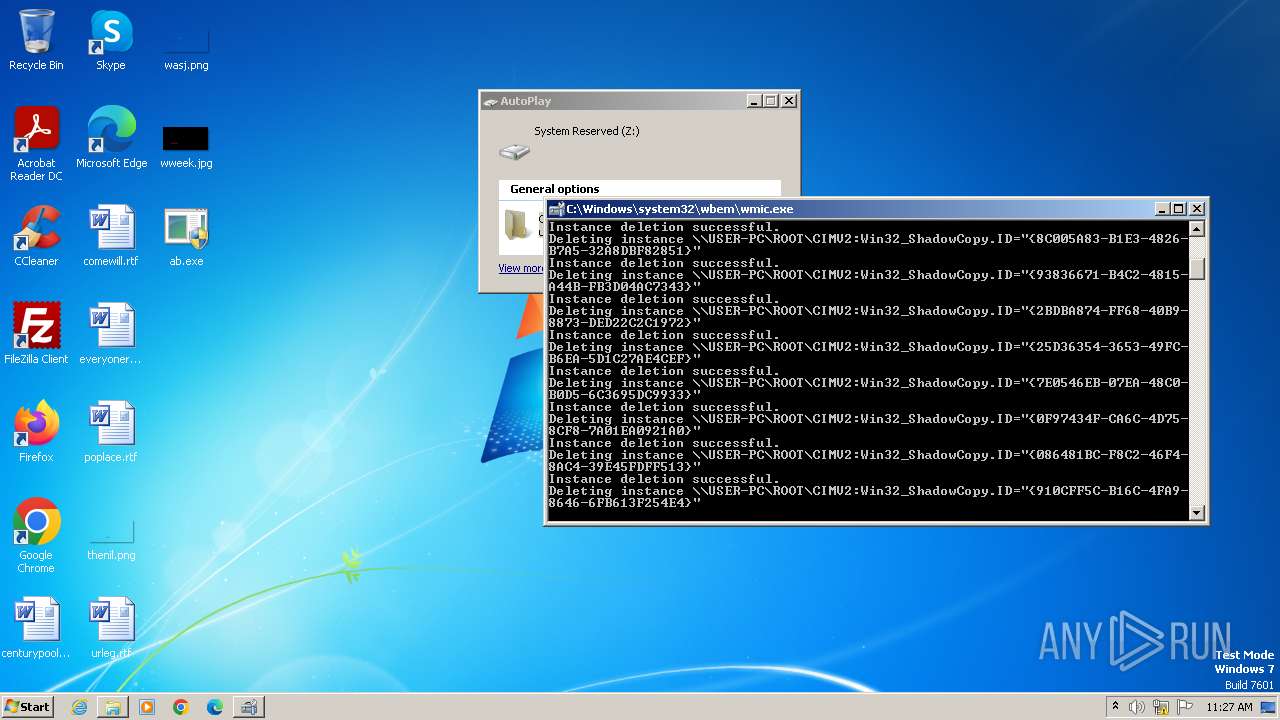
Task: Click the console scrollbar up arrow
Action: pos(1196,228)
